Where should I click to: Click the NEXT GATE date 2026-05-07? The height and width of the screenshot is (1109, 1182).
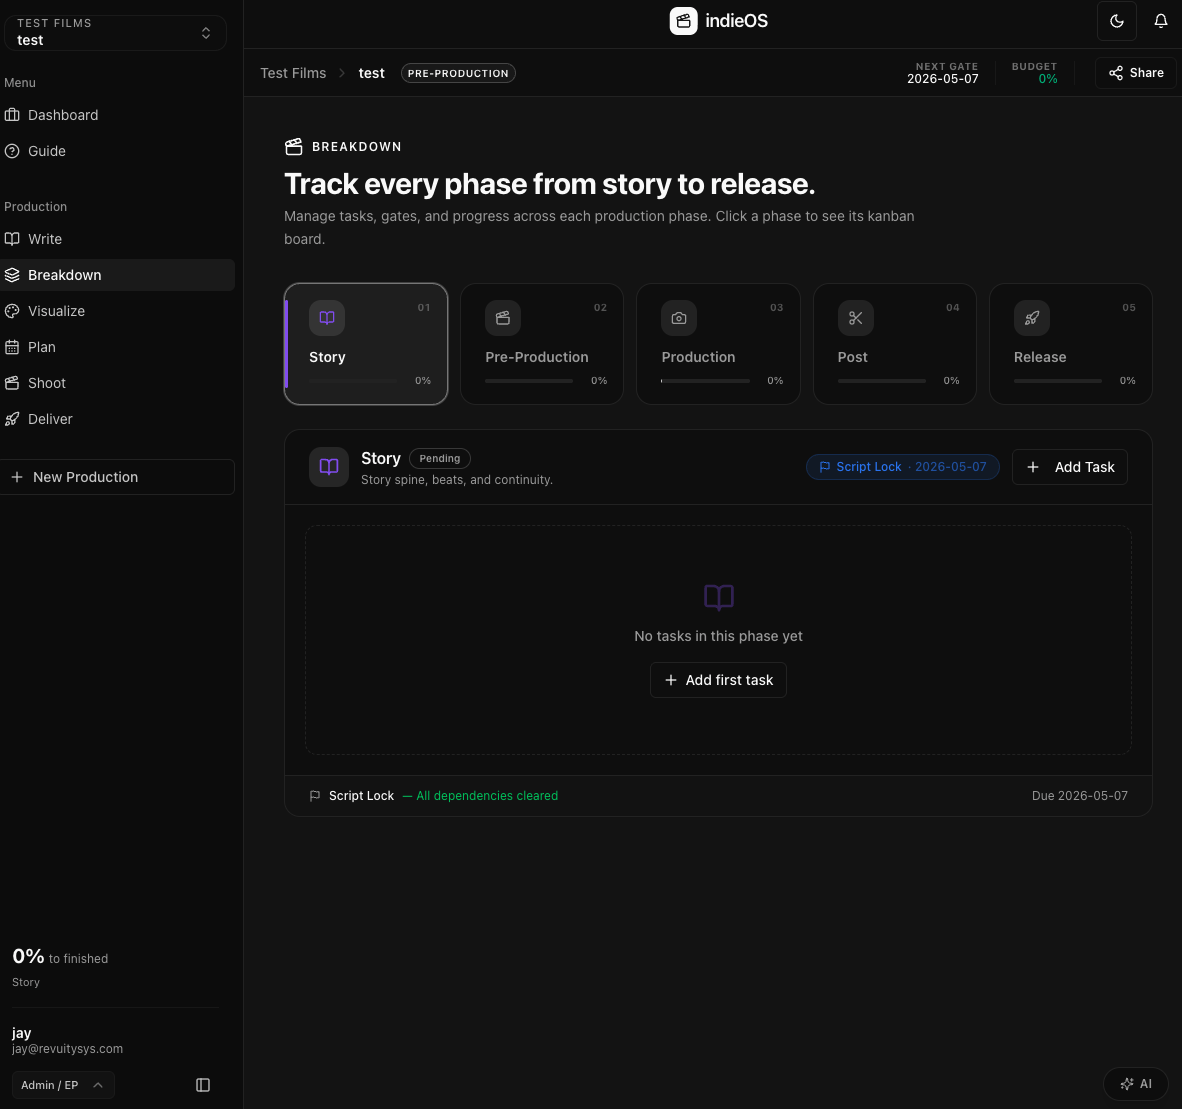point(942,79)
